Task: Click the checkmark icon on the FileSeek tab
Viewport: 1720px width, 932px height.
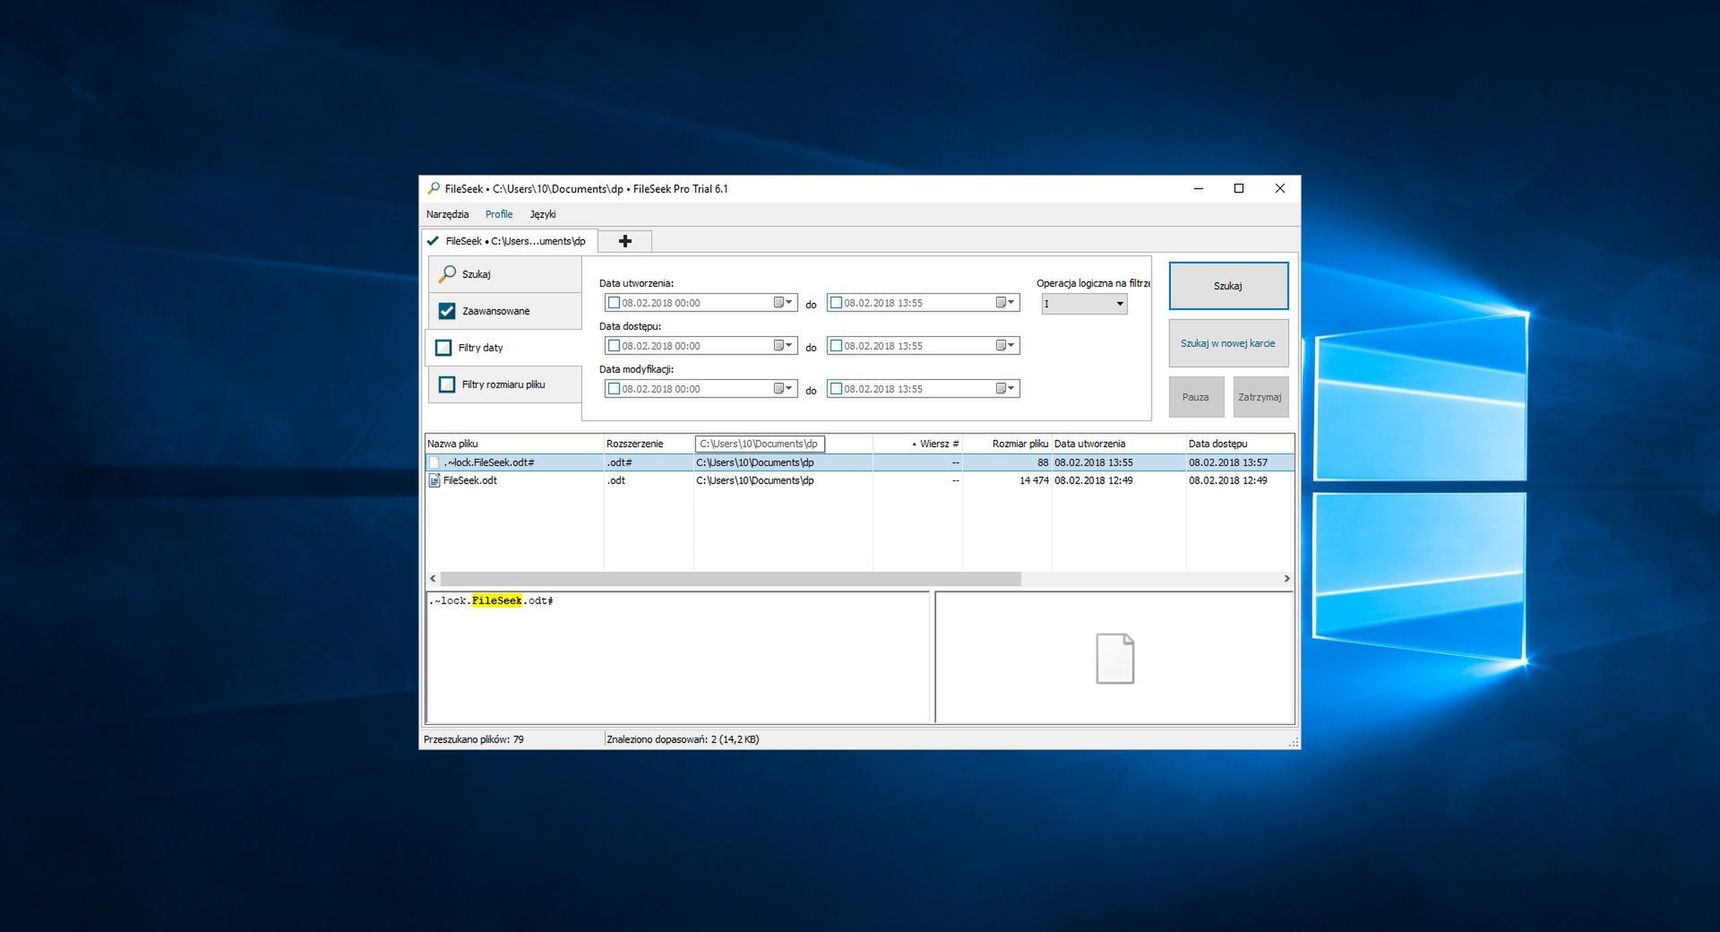Action: click(433, 241)
